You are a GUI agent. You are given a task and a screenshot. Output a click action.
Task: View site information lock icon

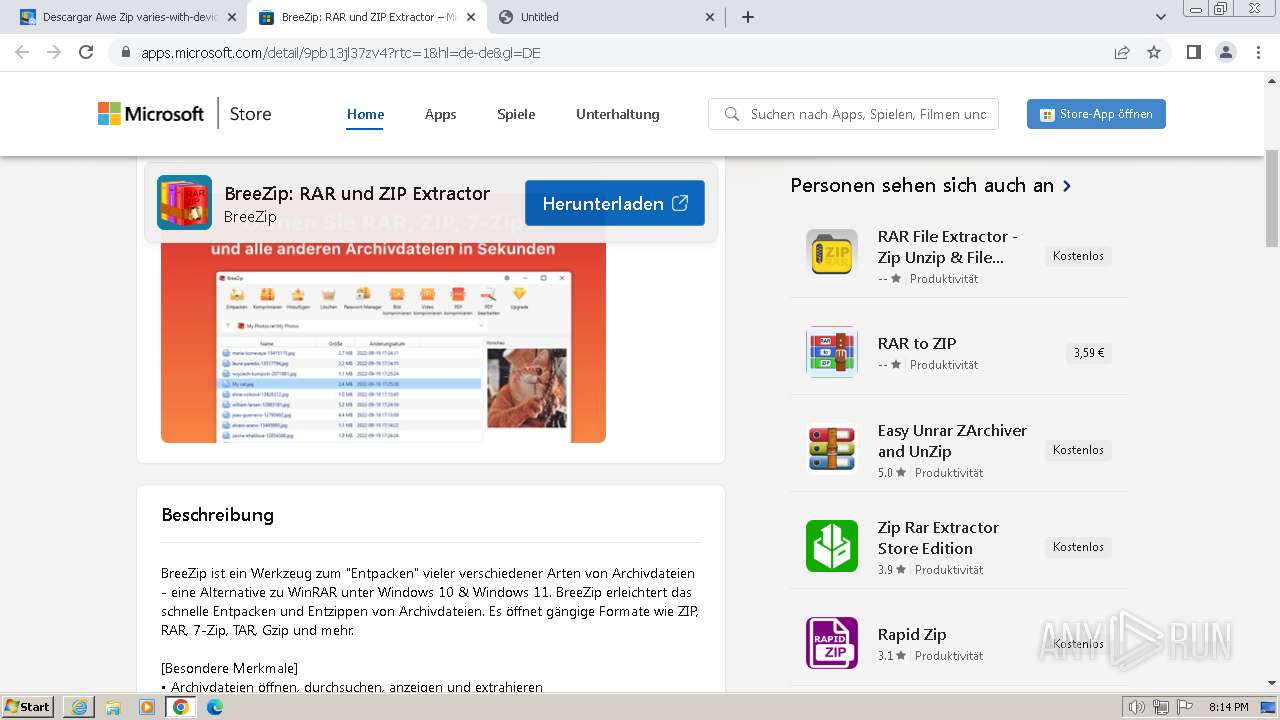126,53
